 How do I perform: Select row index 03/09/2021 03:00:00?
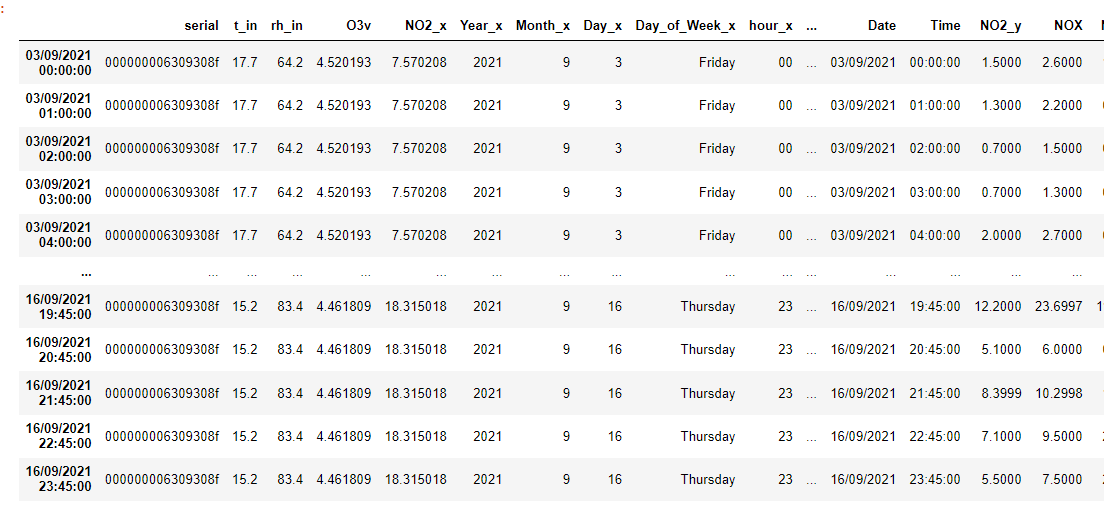58,192
